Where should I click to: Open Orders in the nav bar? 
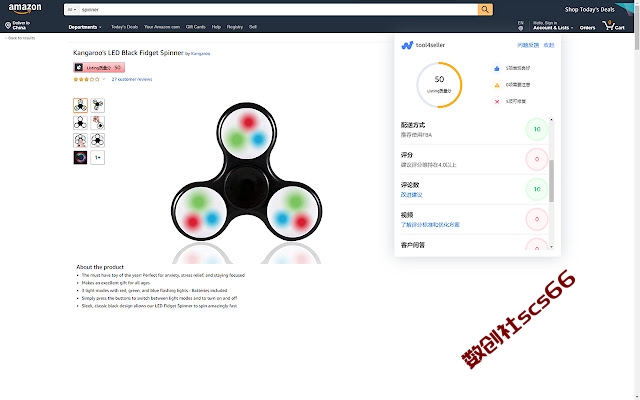587,28
